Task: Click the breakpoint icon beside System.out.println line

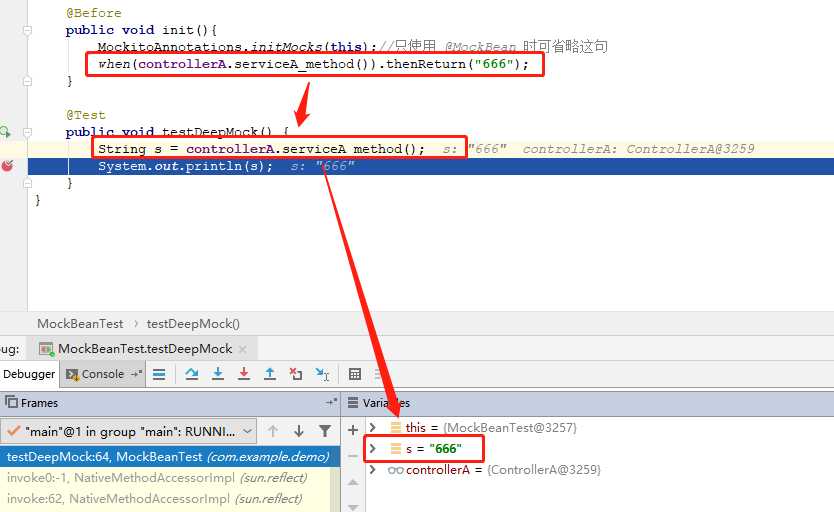Action: coord(7,166)
